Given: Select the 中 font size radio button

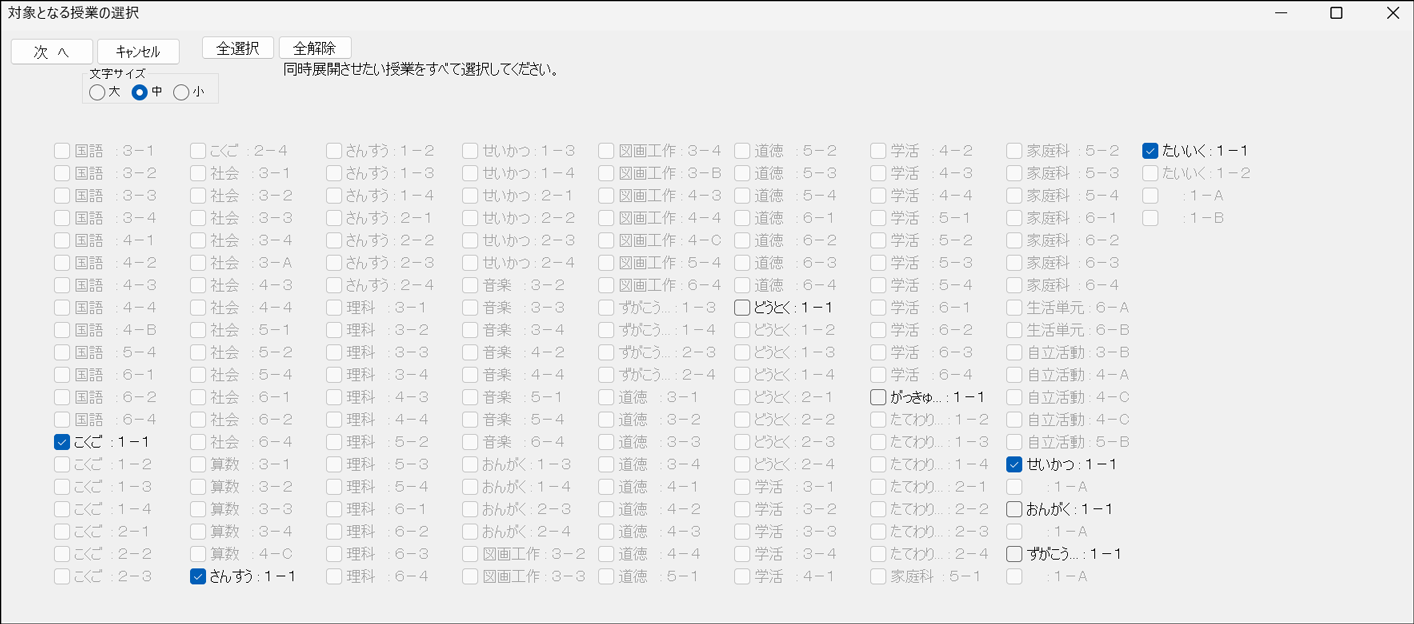Looking at the screenshot, I should [x=139, y=92].
